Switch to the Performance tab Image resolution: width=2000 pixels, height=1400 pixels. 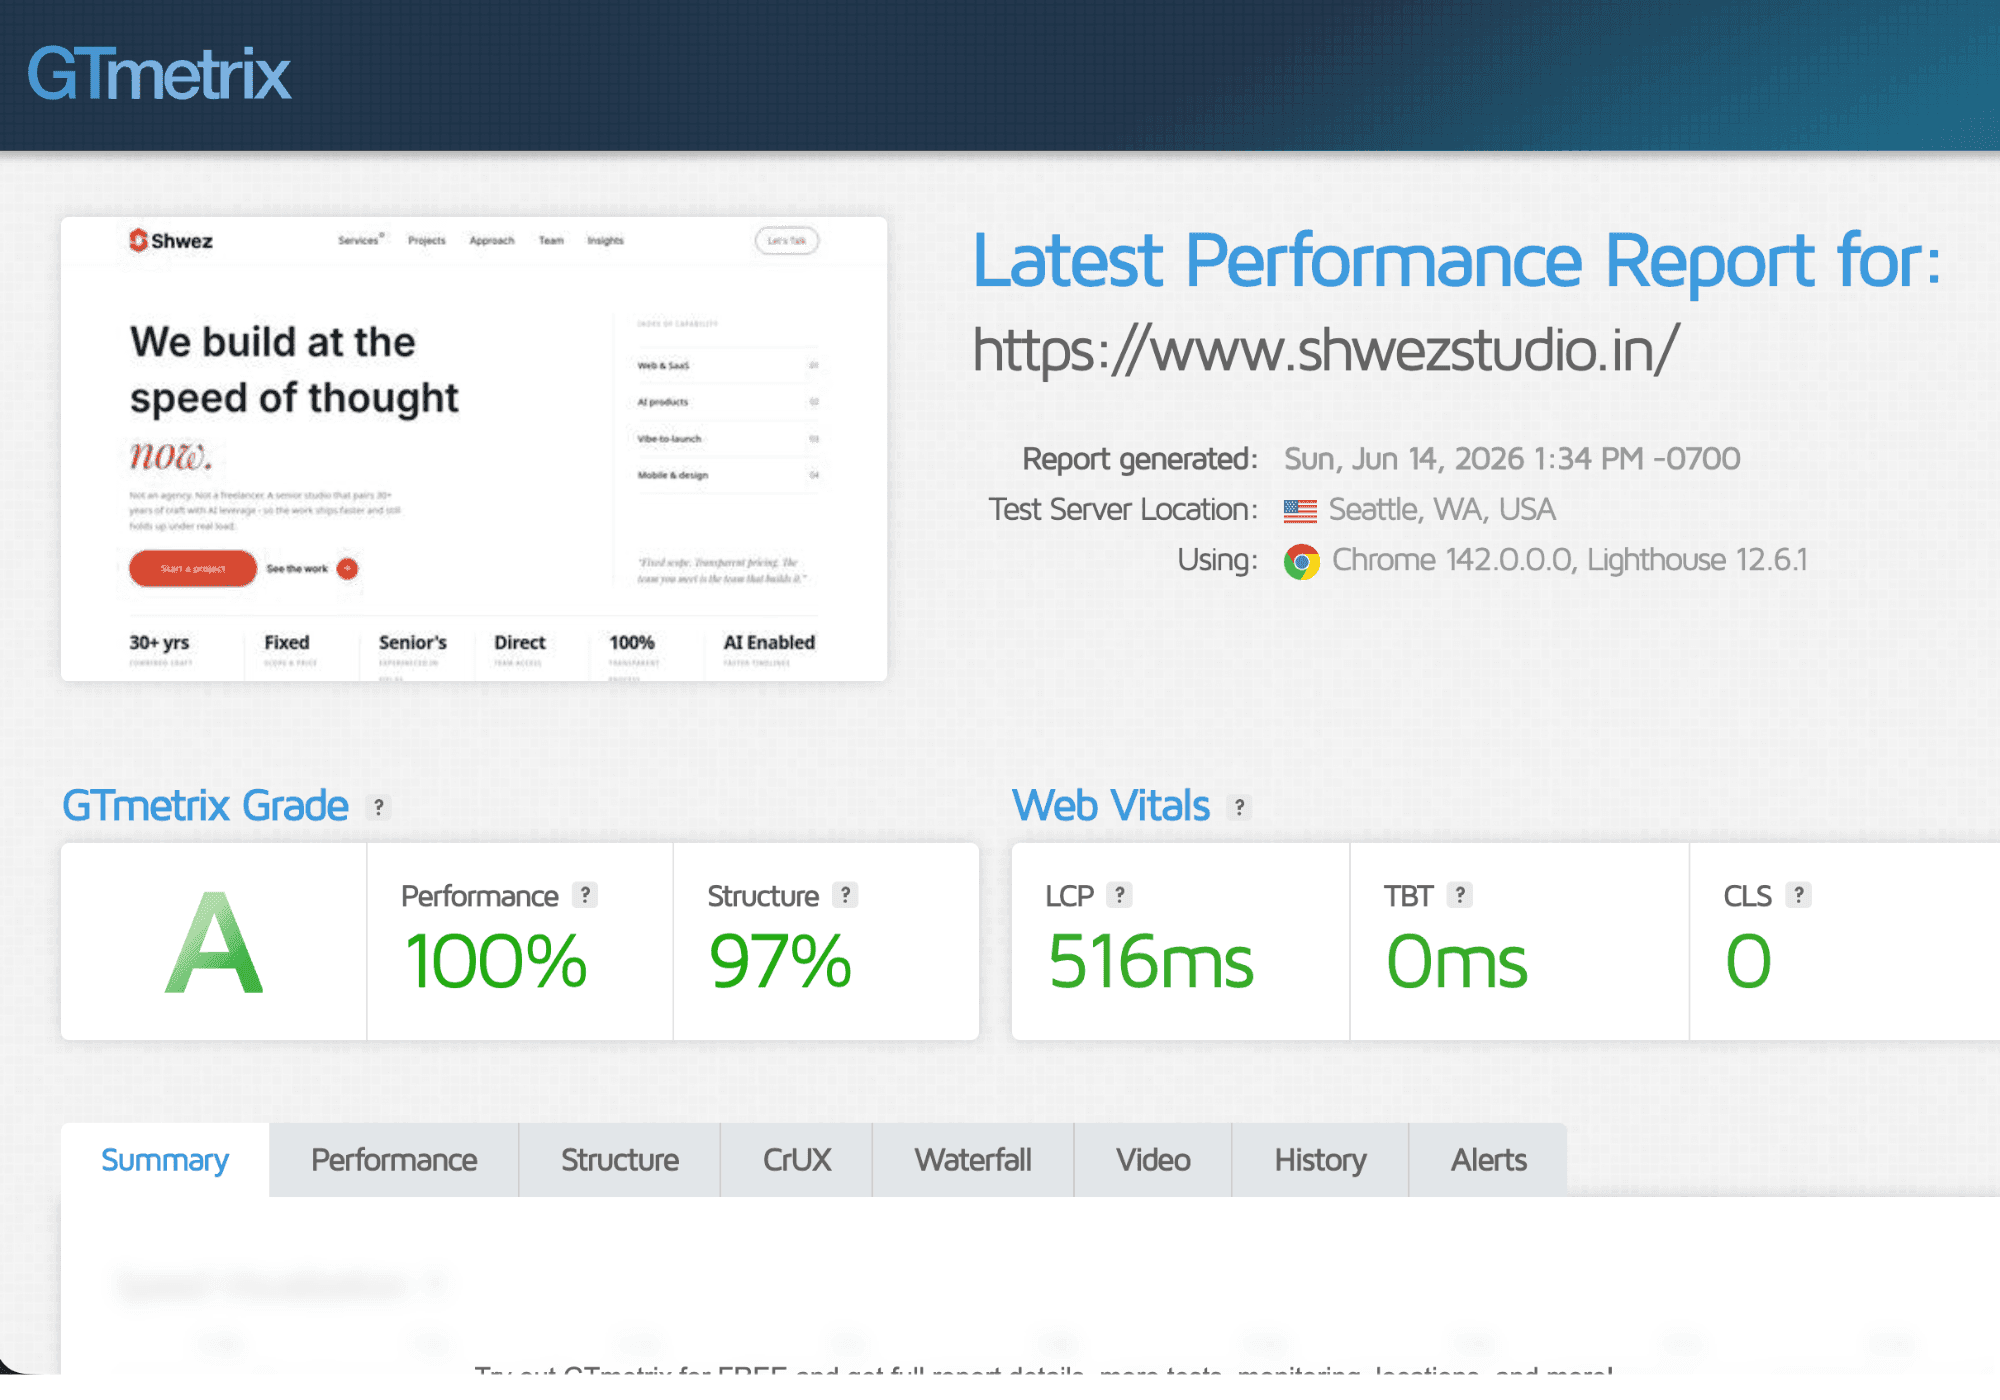point(394,1160)
